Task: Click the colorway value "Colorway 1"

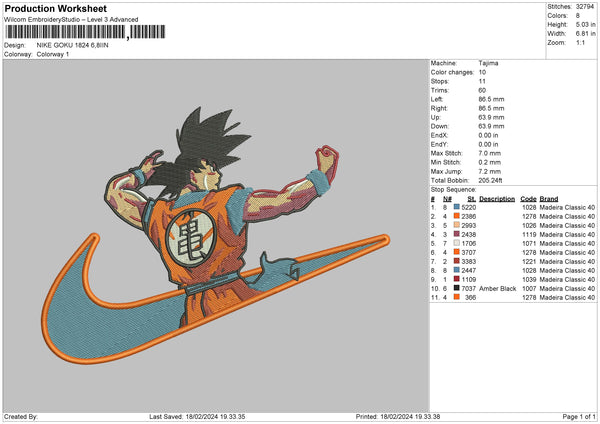Action: [x=53, y=54]
